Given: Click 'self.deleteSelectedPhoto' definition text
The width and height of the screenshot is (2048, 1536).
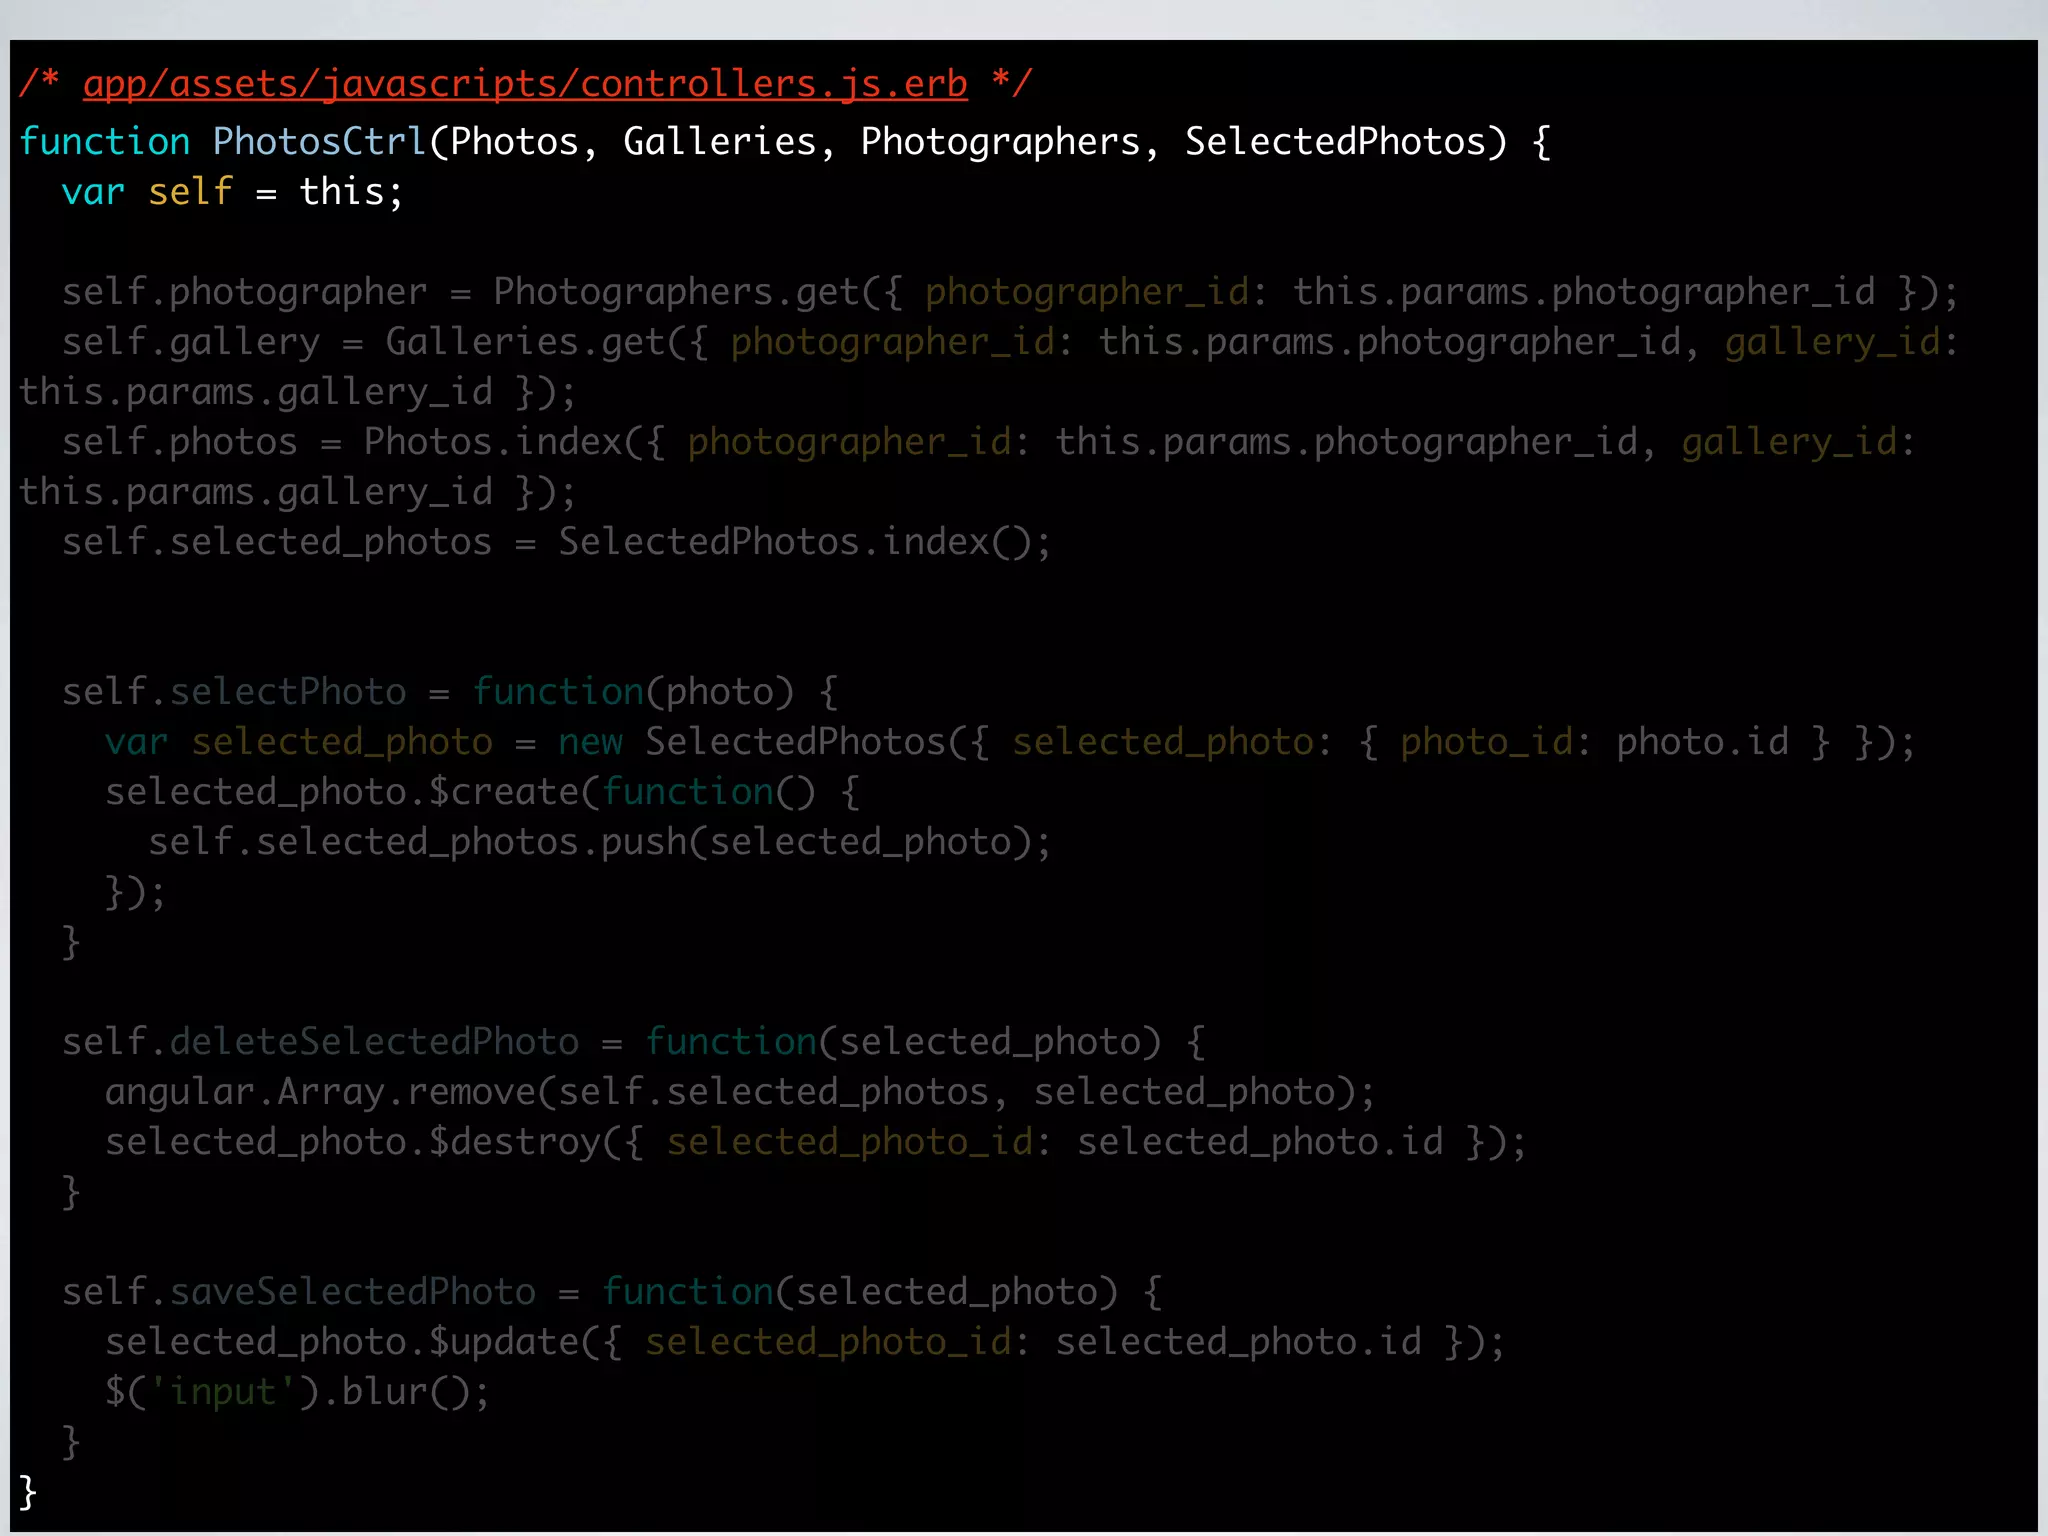Looking at the screenshot, I should click(320, 1041).
